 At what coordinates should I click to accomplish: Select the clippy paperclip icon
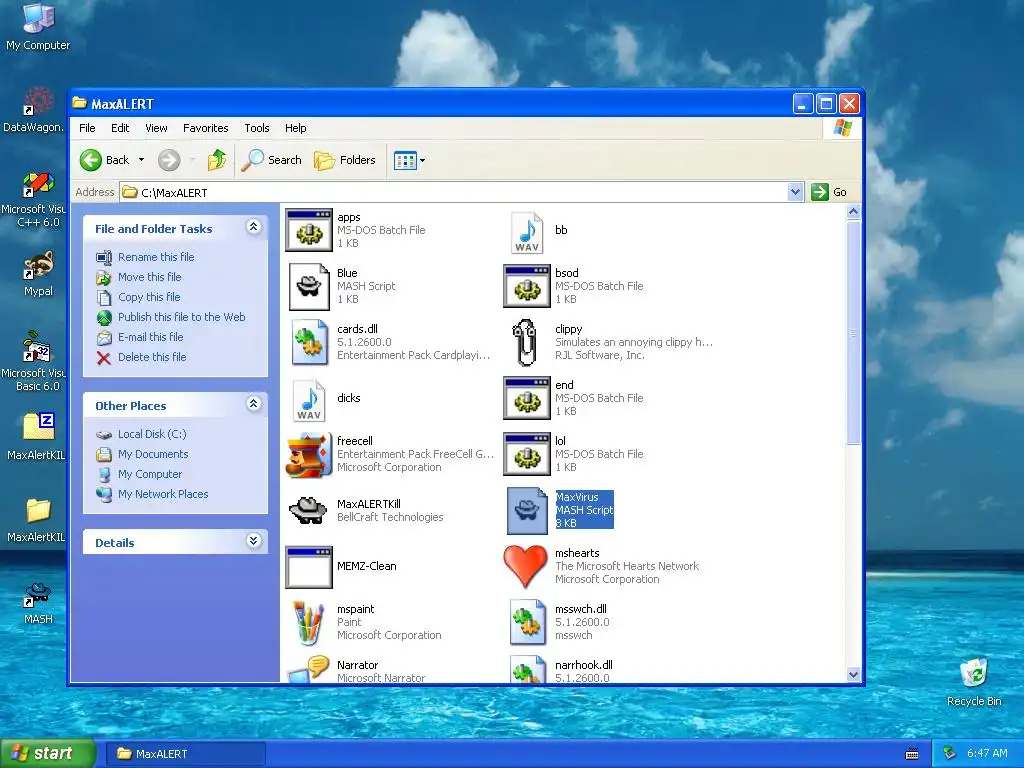(x=525, y=342)
